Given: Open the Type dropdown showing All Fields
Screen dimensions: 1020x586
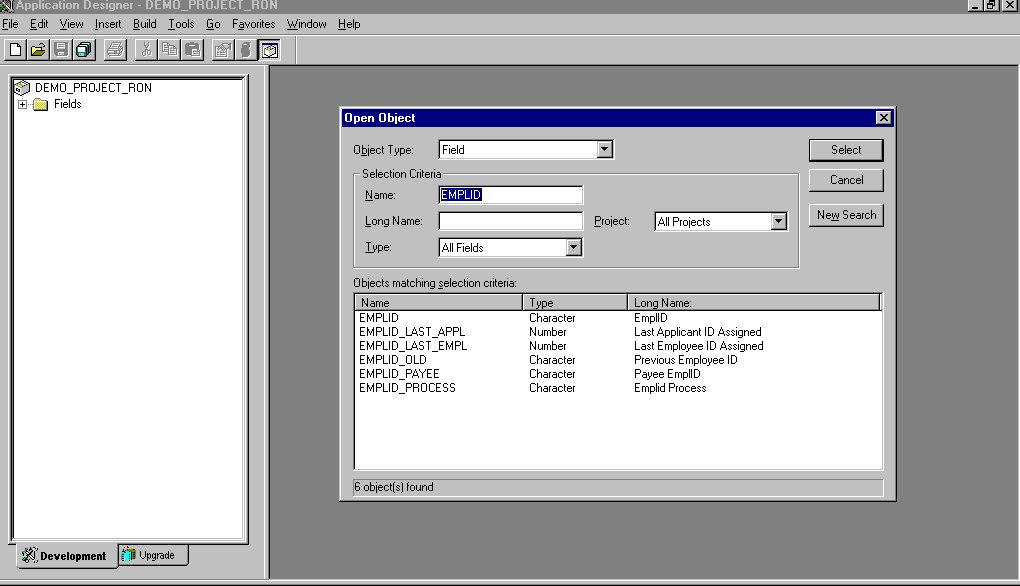Looking at the screenshot, I should 573,248.
